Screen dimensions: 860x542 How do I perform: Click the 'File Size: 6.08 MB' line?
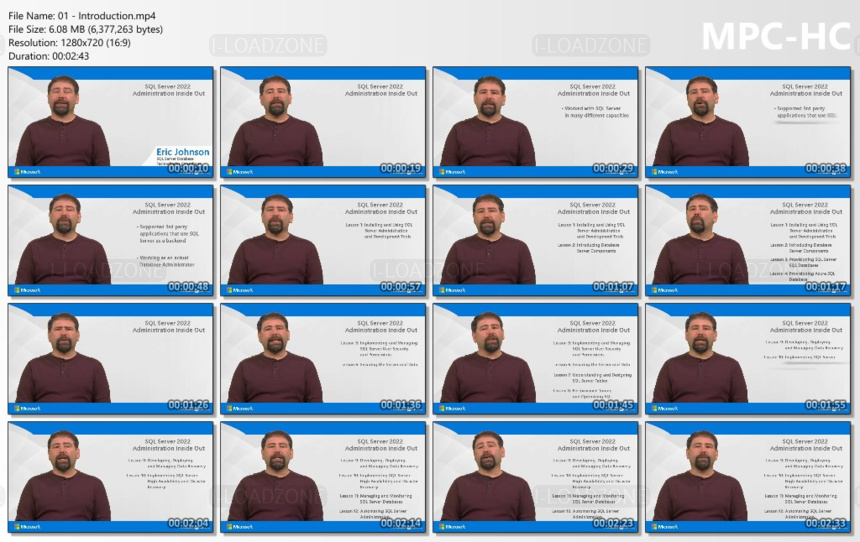[86, 29]
